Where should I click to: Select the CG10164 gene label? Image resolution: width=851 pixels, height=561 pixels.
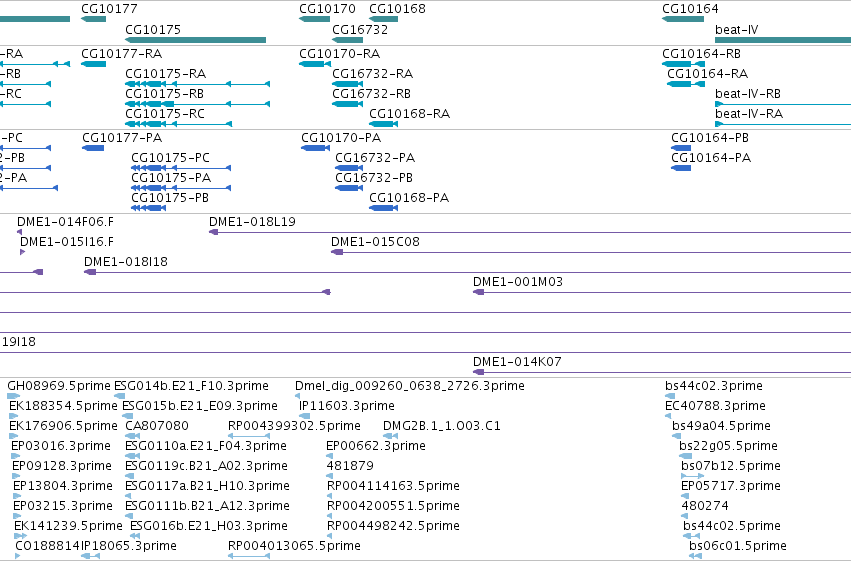[690, 9]
